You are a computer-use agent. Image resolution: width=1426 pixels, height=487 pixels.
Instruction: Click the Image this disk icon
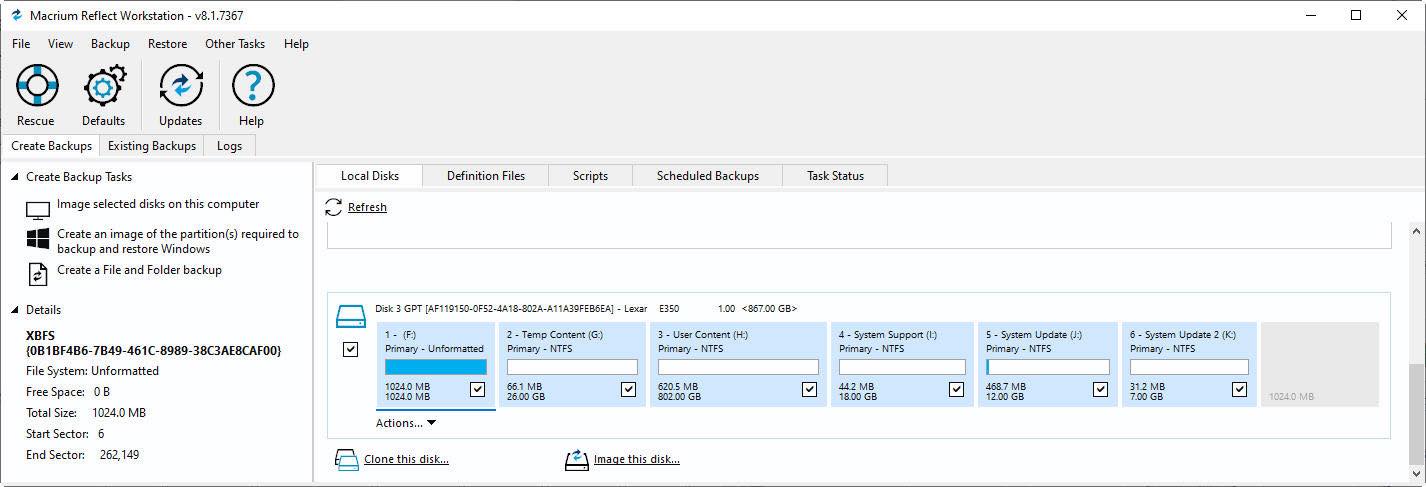[577, 460]
